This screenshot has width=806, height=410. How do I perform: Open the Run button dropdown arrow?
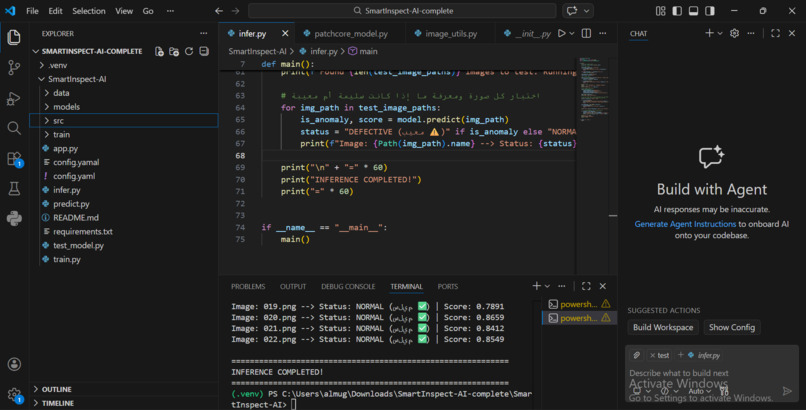click(x=572, y=33)
